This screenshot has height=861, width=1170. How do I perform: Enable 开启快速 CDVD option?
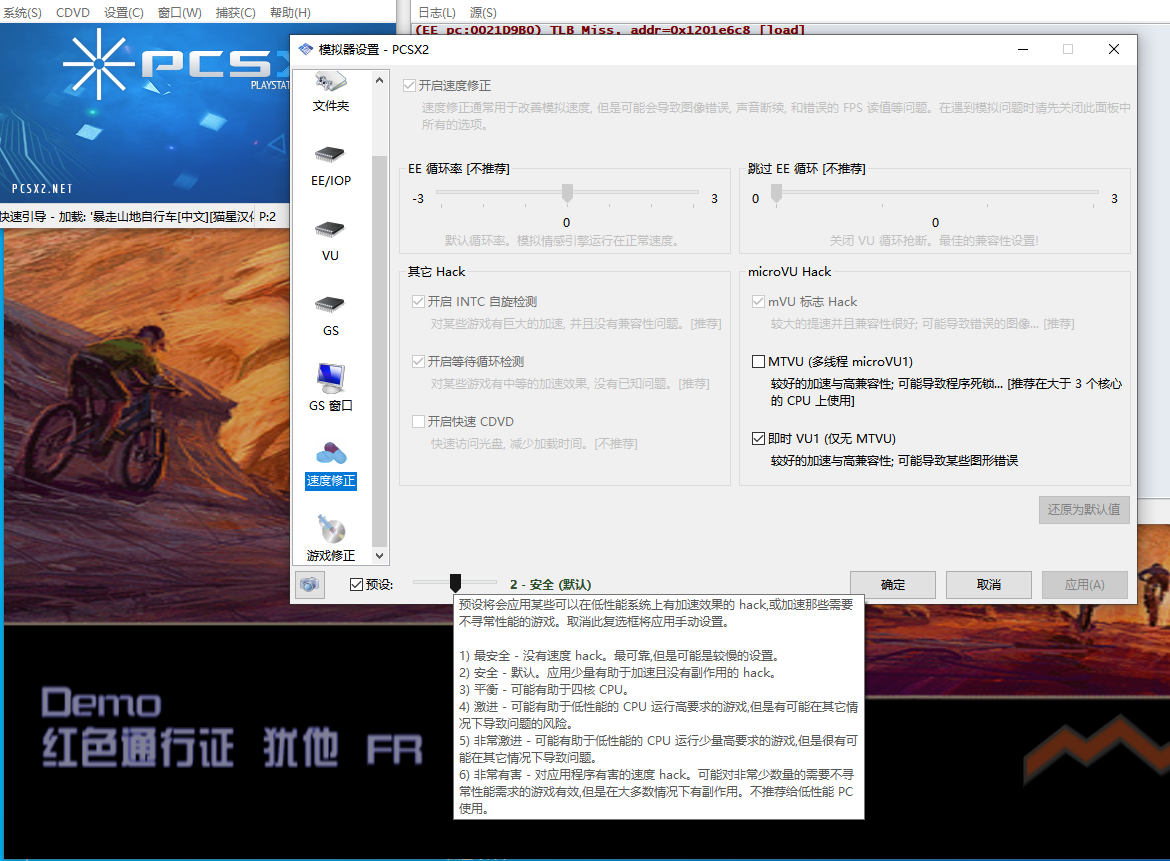(x=417, y=419)
